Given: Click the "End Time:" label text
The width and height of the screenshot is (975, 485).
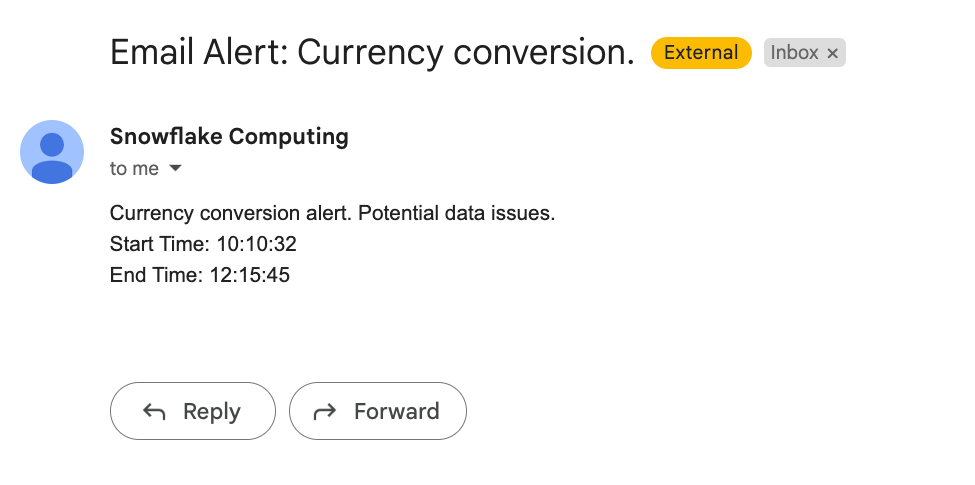Looking at the screenshot, I should pyautogui.click(x=156, y=275).
